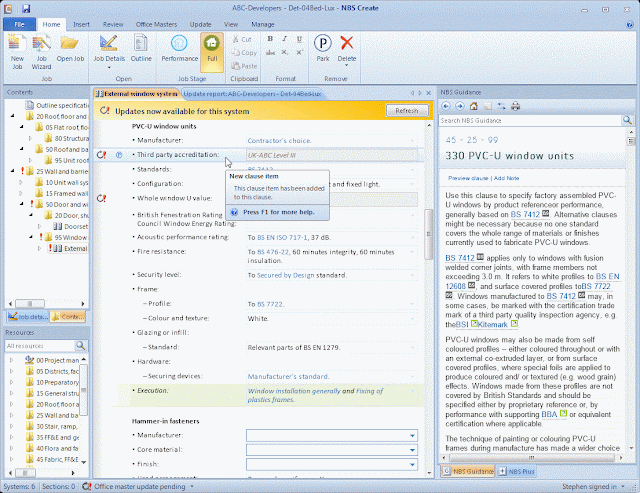Viewport: 640px width, 493px height.
Task: Click the Copy command
Action: (244, 53)
